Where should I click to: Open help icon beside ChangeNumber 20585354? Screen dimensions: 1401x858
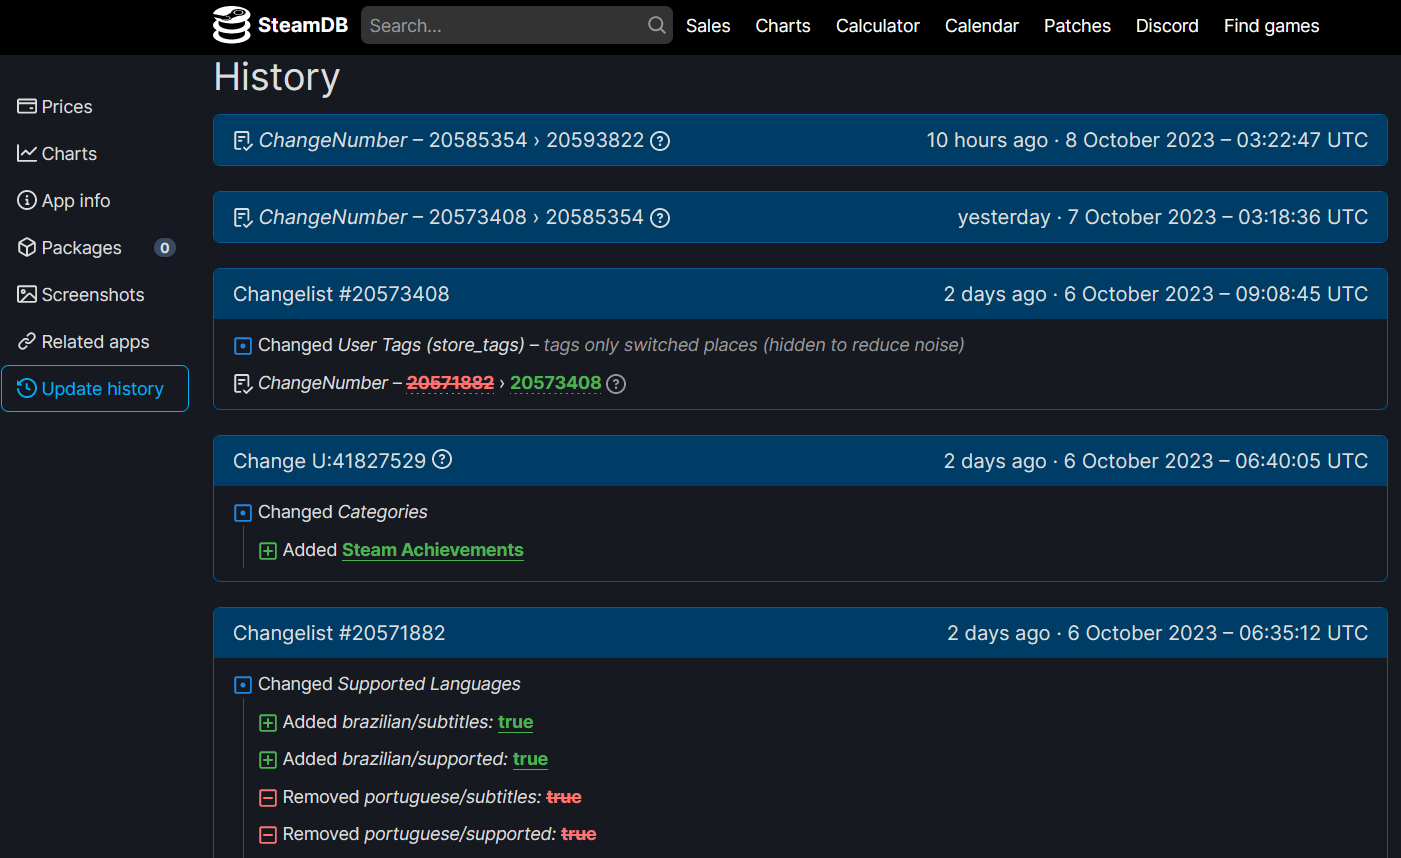(660, 218)
